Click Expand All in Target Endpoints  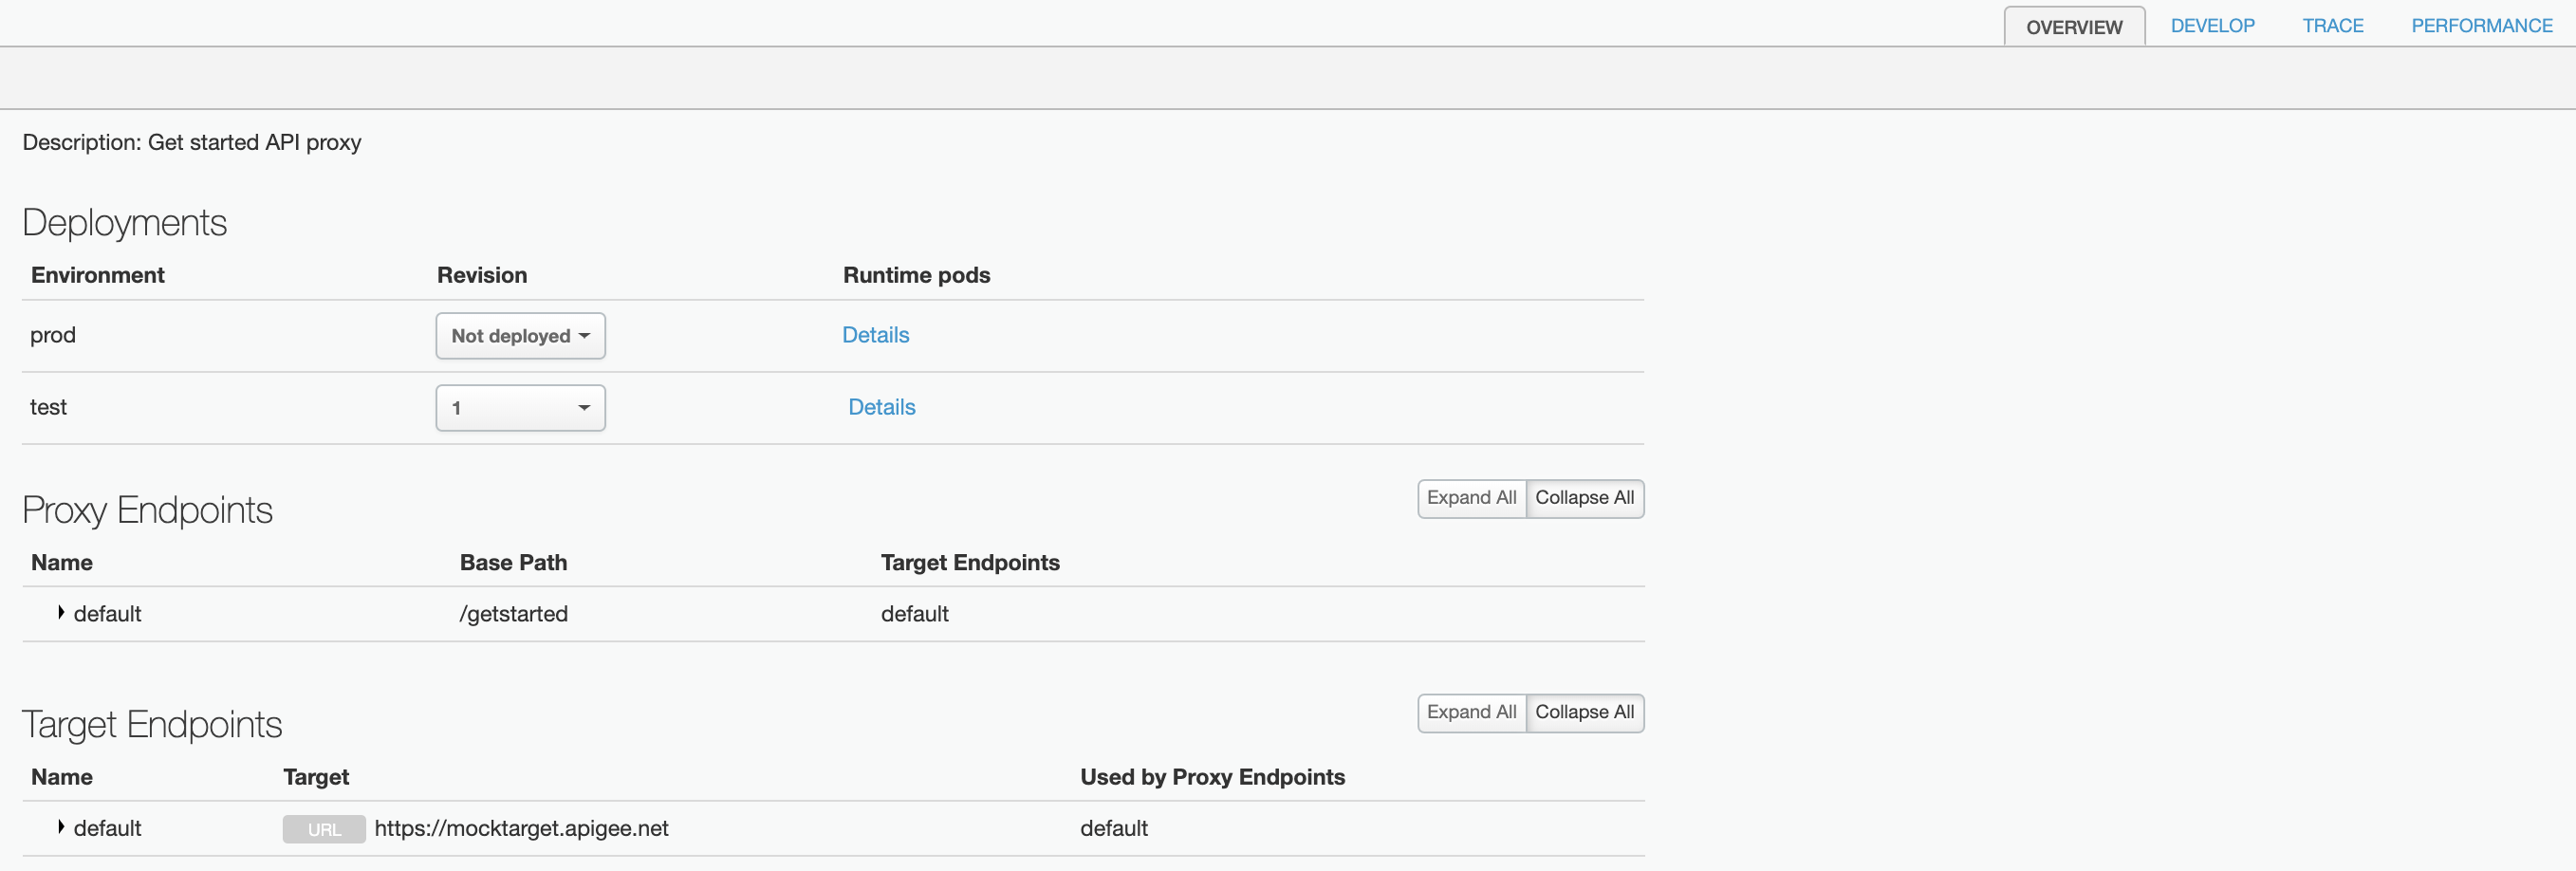[1471, 712]
